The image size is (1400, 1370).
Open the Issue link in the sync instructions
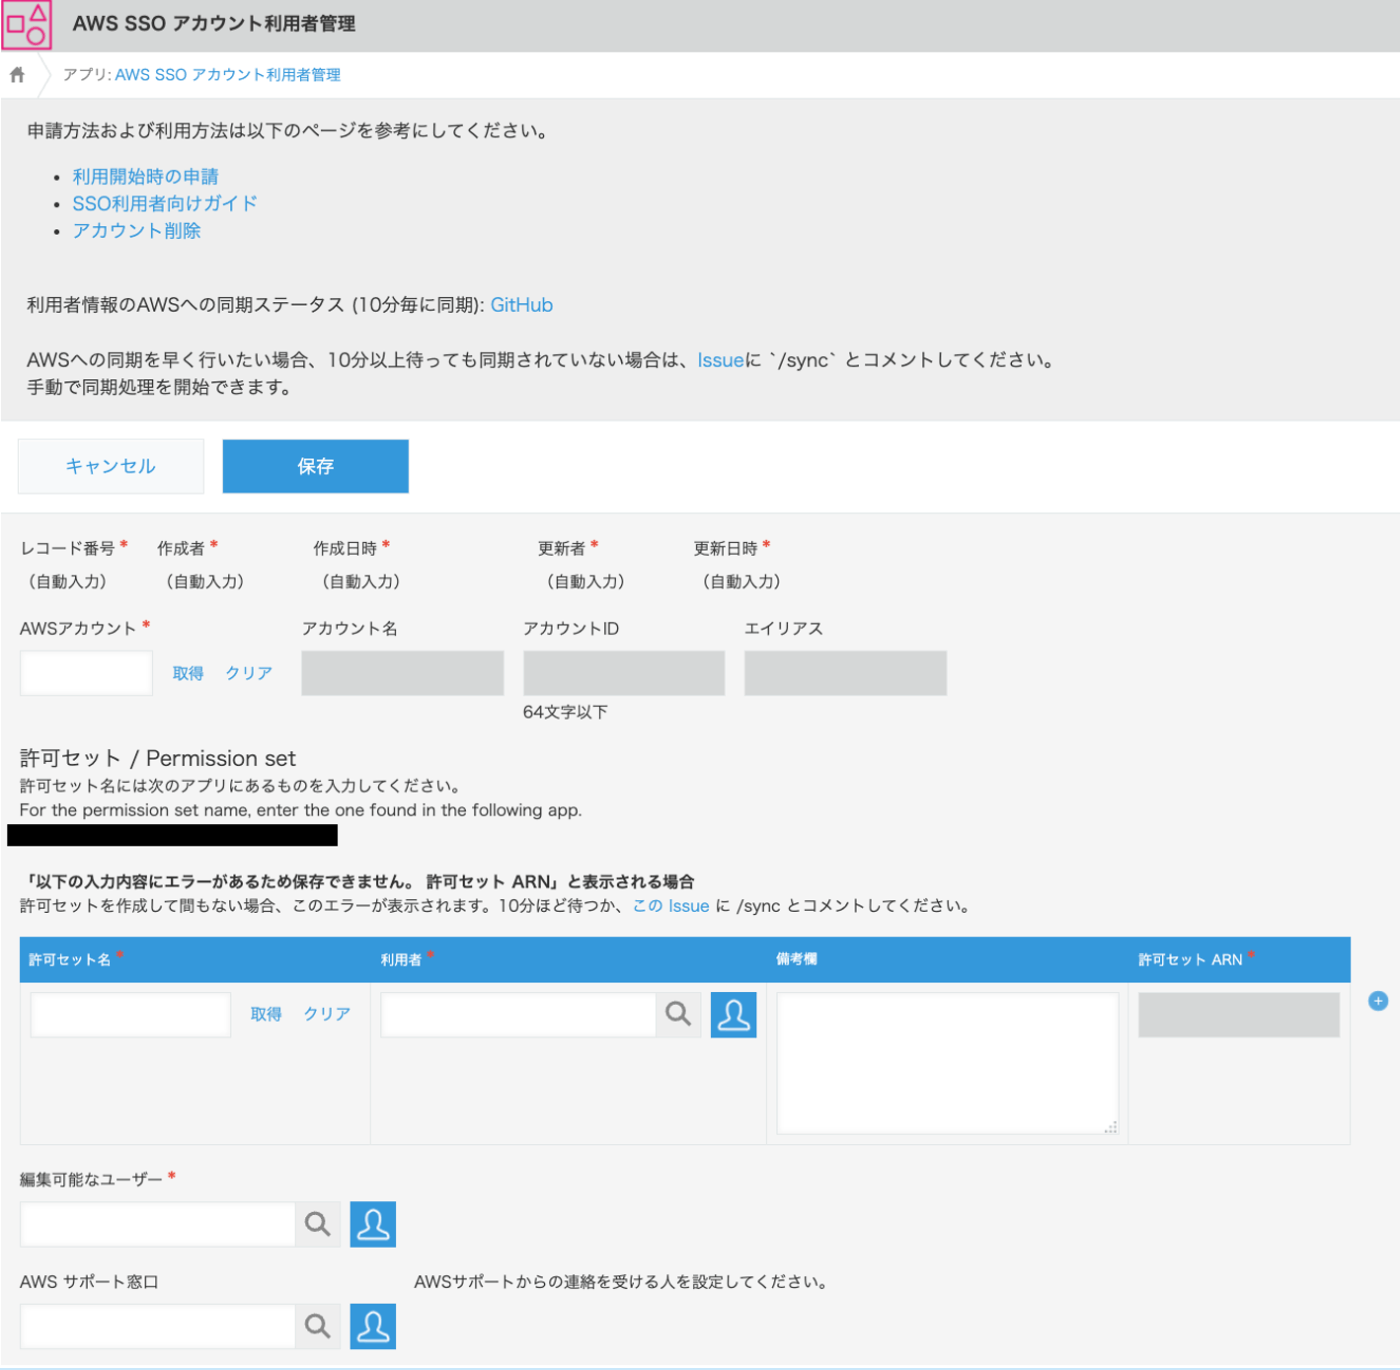pyautogui.click(x=720, y=360)
